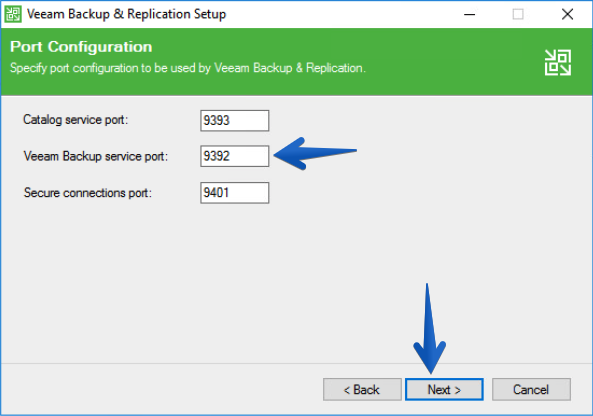This screenshot has height=416, width=593.
Task: Click the white Veeam logo in green header
Action: (x=558, y=62)
